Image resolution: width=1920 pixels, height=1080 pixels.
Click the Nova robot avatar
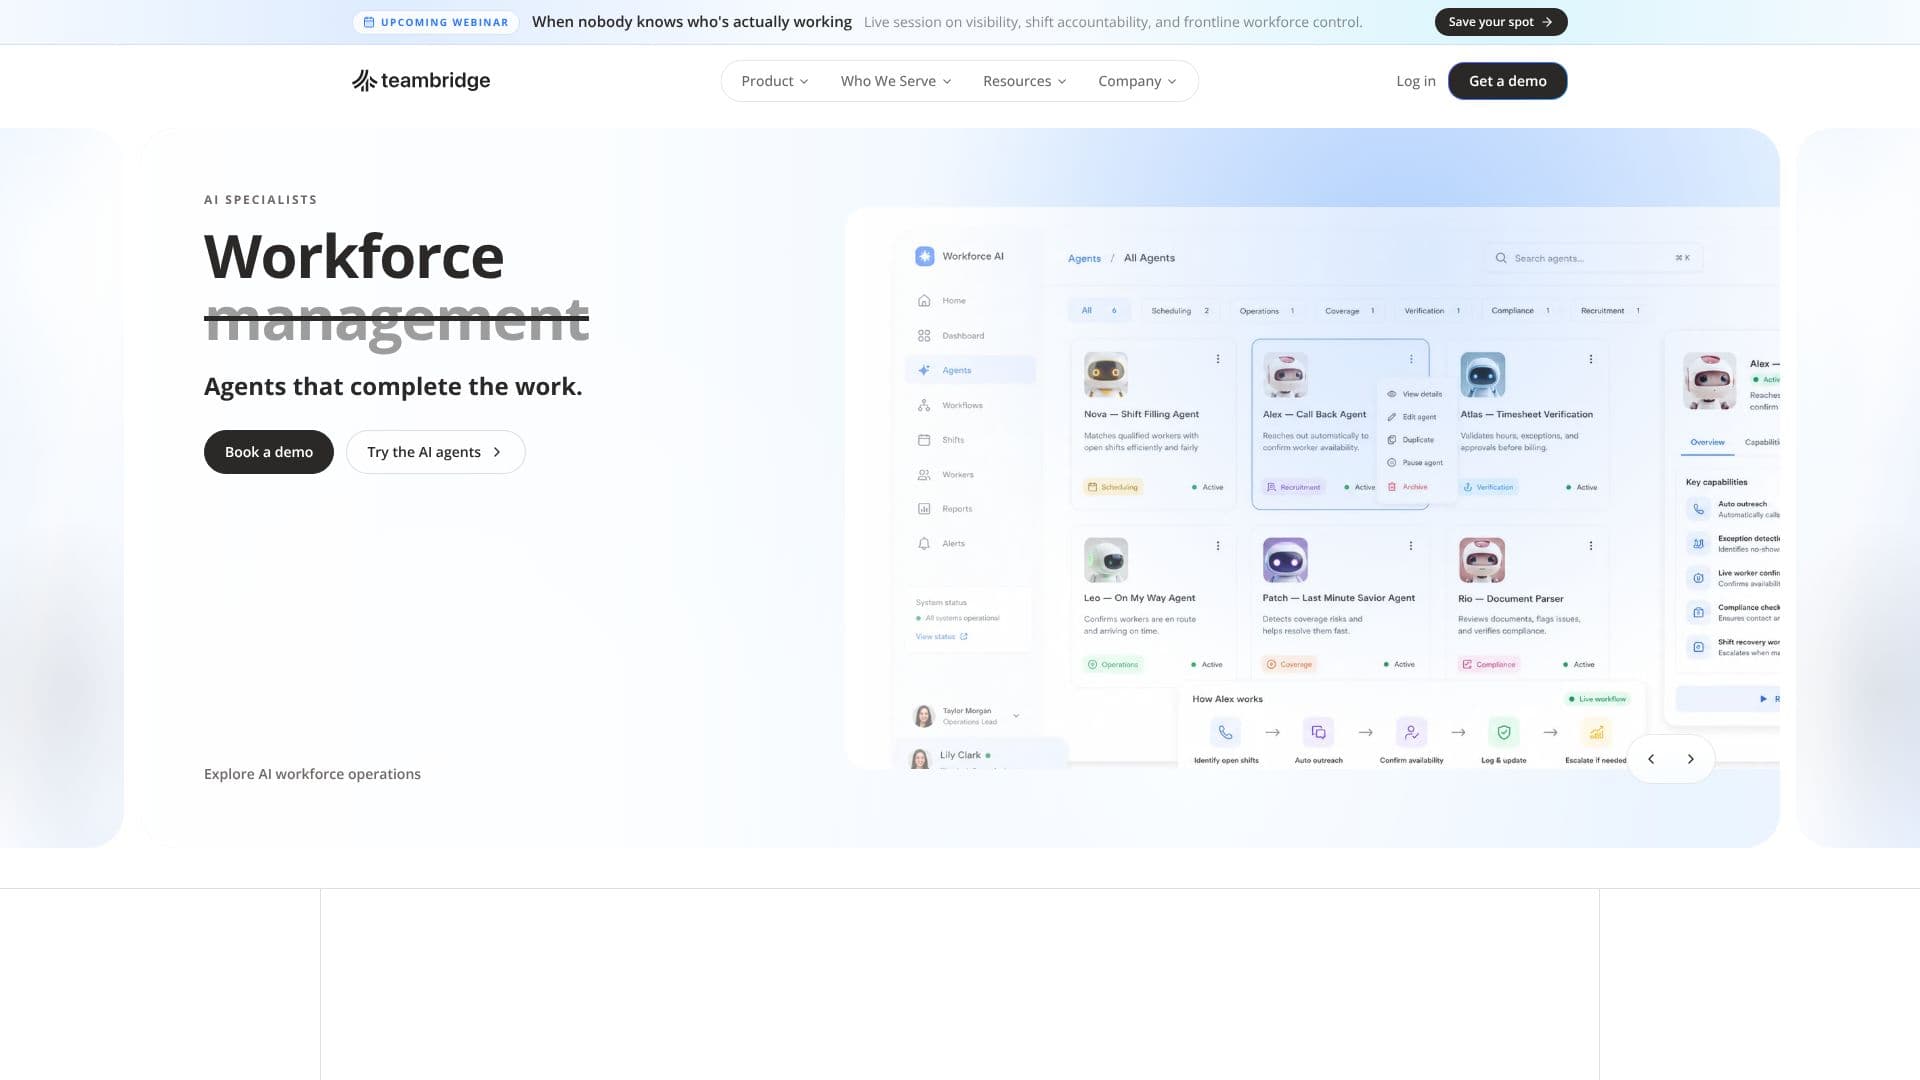coord(1105,375)
